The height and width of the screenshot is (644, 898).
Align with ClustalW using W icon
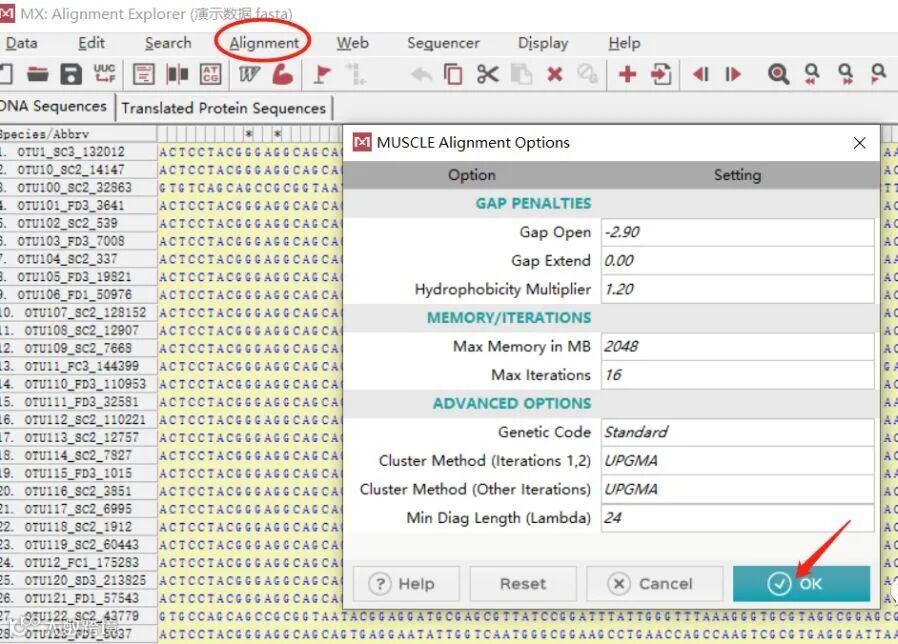pos(249,74)
